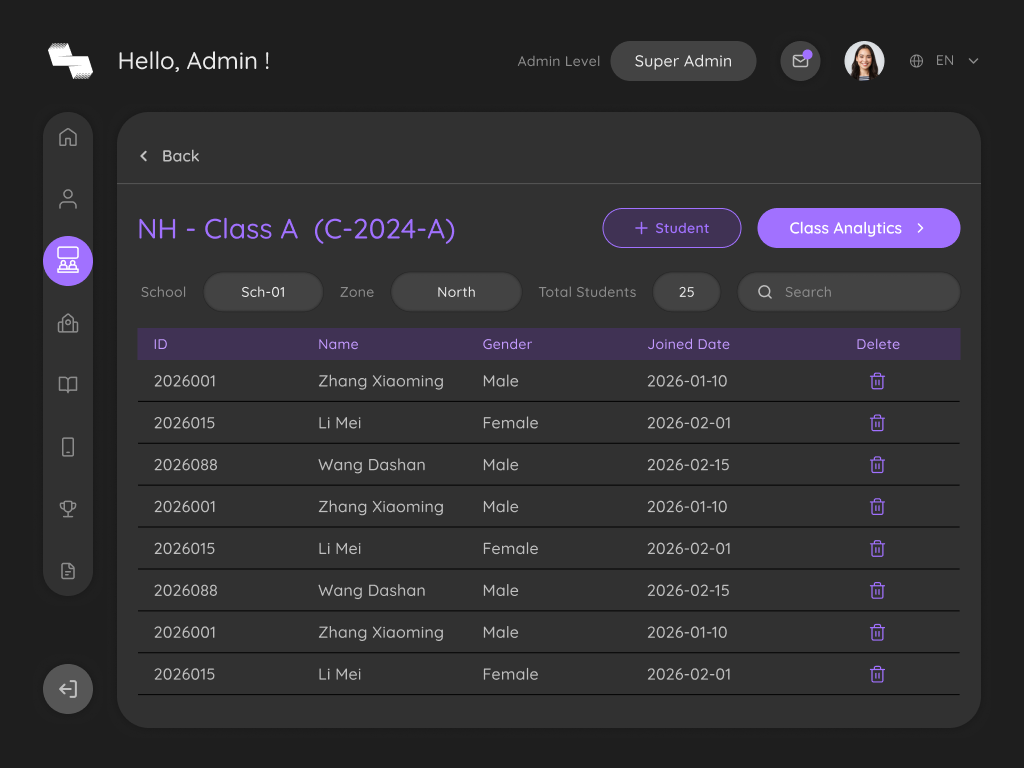
Task: Open the mail notifications icon
Action: pos(800,61)
